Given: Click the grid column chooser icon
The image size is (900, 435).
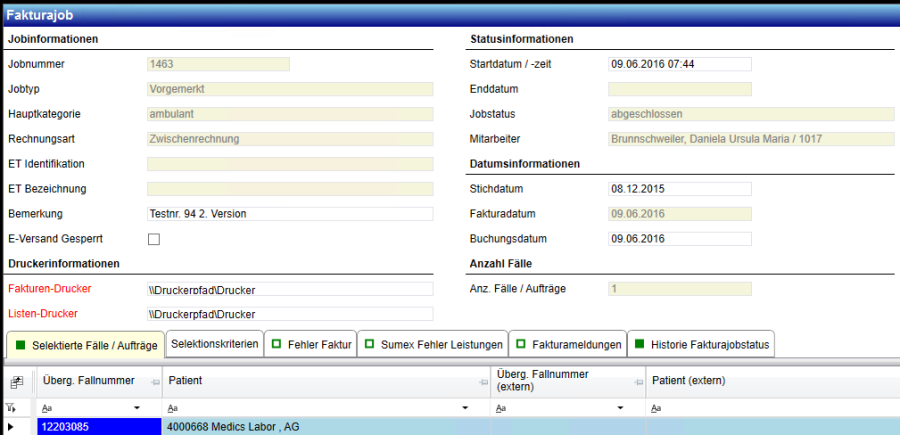Looking at the screenshot, I should pos(16,382).
